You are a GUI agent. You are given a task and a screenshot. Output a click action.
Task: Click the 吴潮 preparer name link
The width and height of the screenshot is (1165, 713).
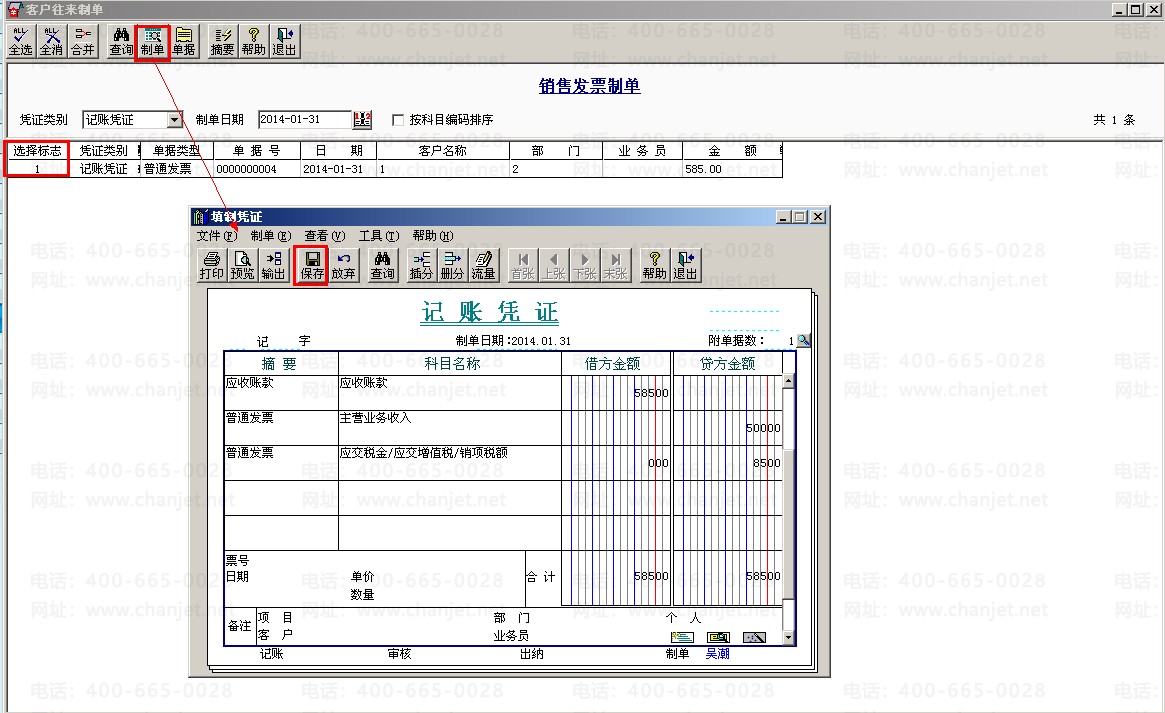(x=717, y=654)
